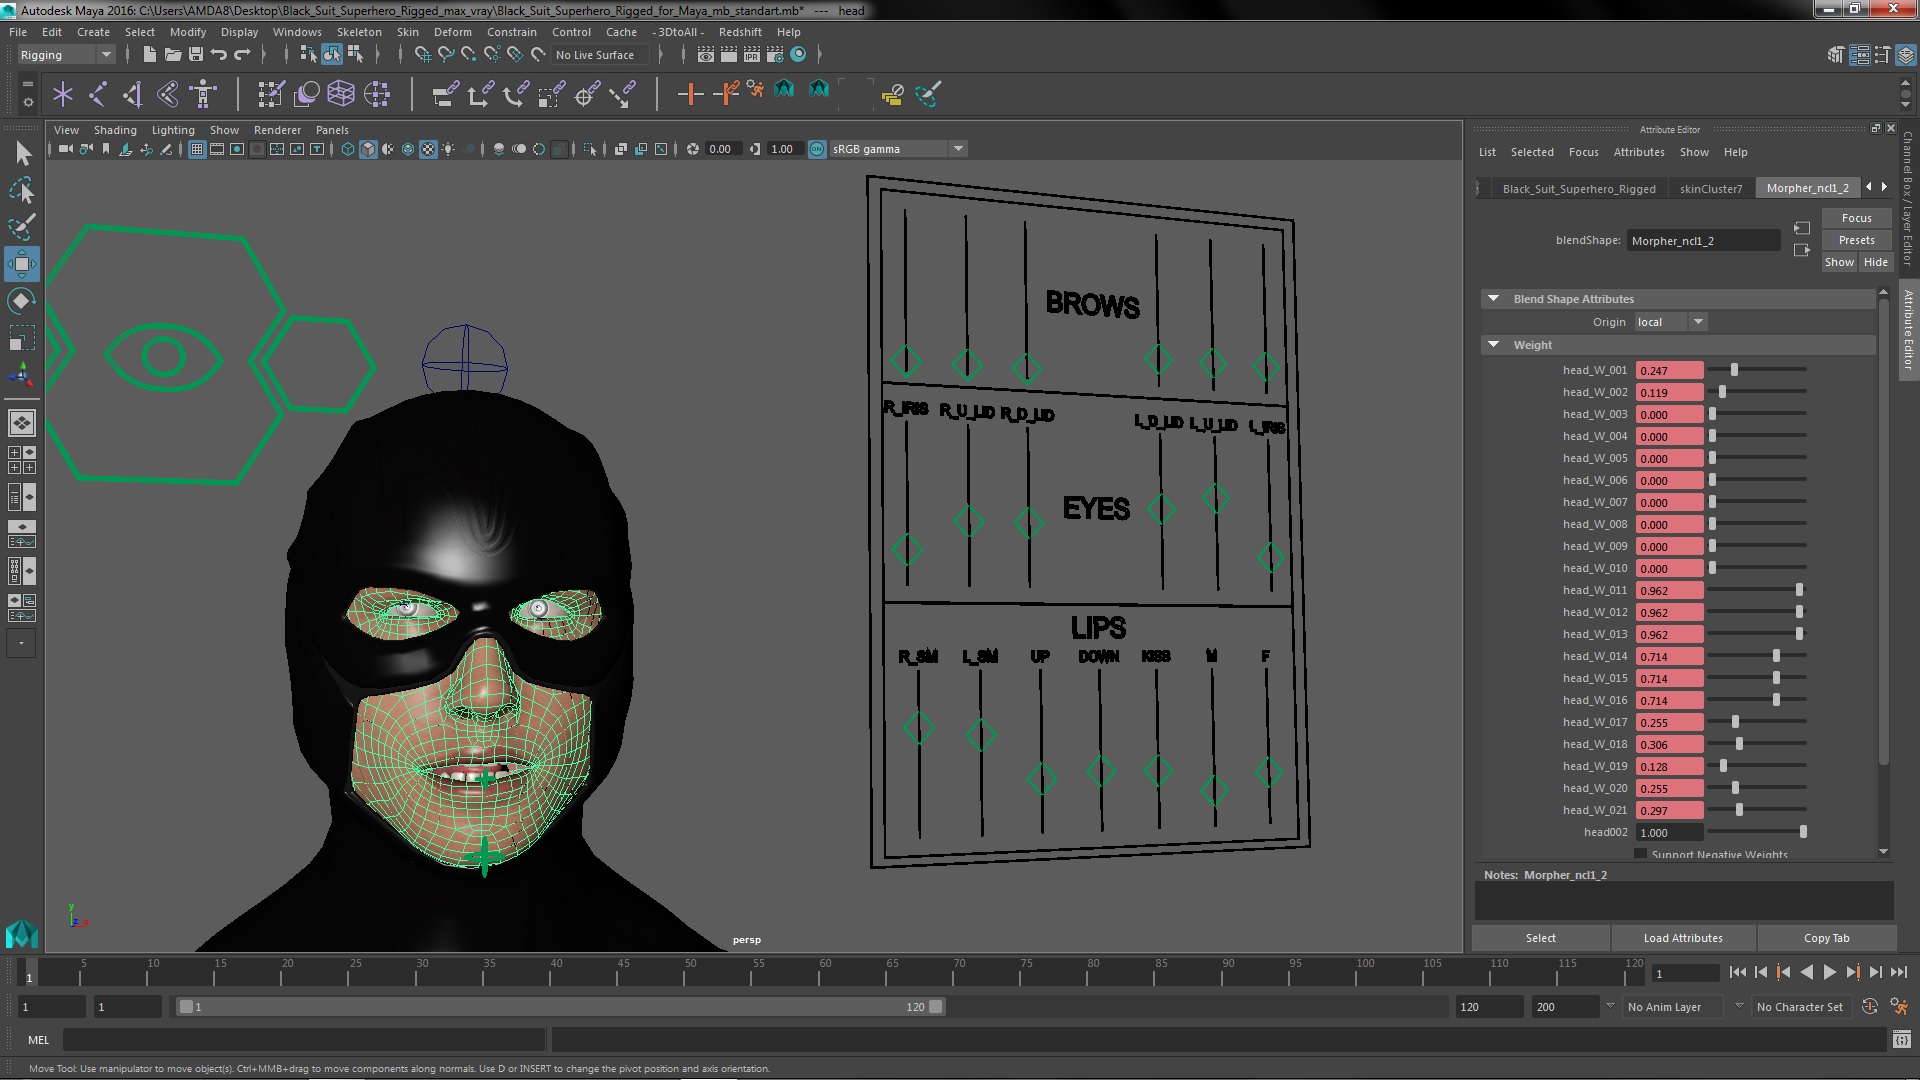The width and height of the screenshot is (1920, 1080).
Task: Click the Human IK skeleton figure shelf icon
Action: pyautogui.click(x=203, y=94)
